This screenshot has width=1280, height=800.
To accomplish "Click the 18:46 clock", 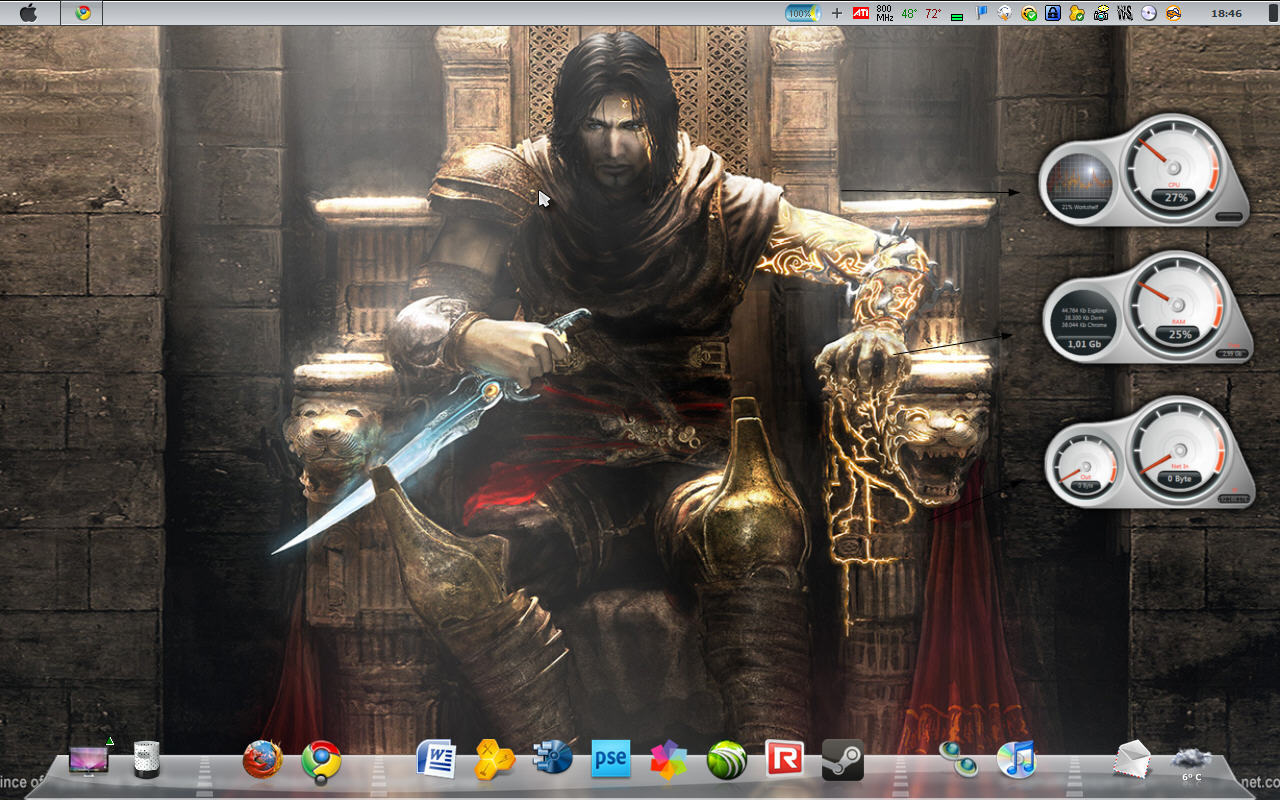I will [x=1226, y=13].
